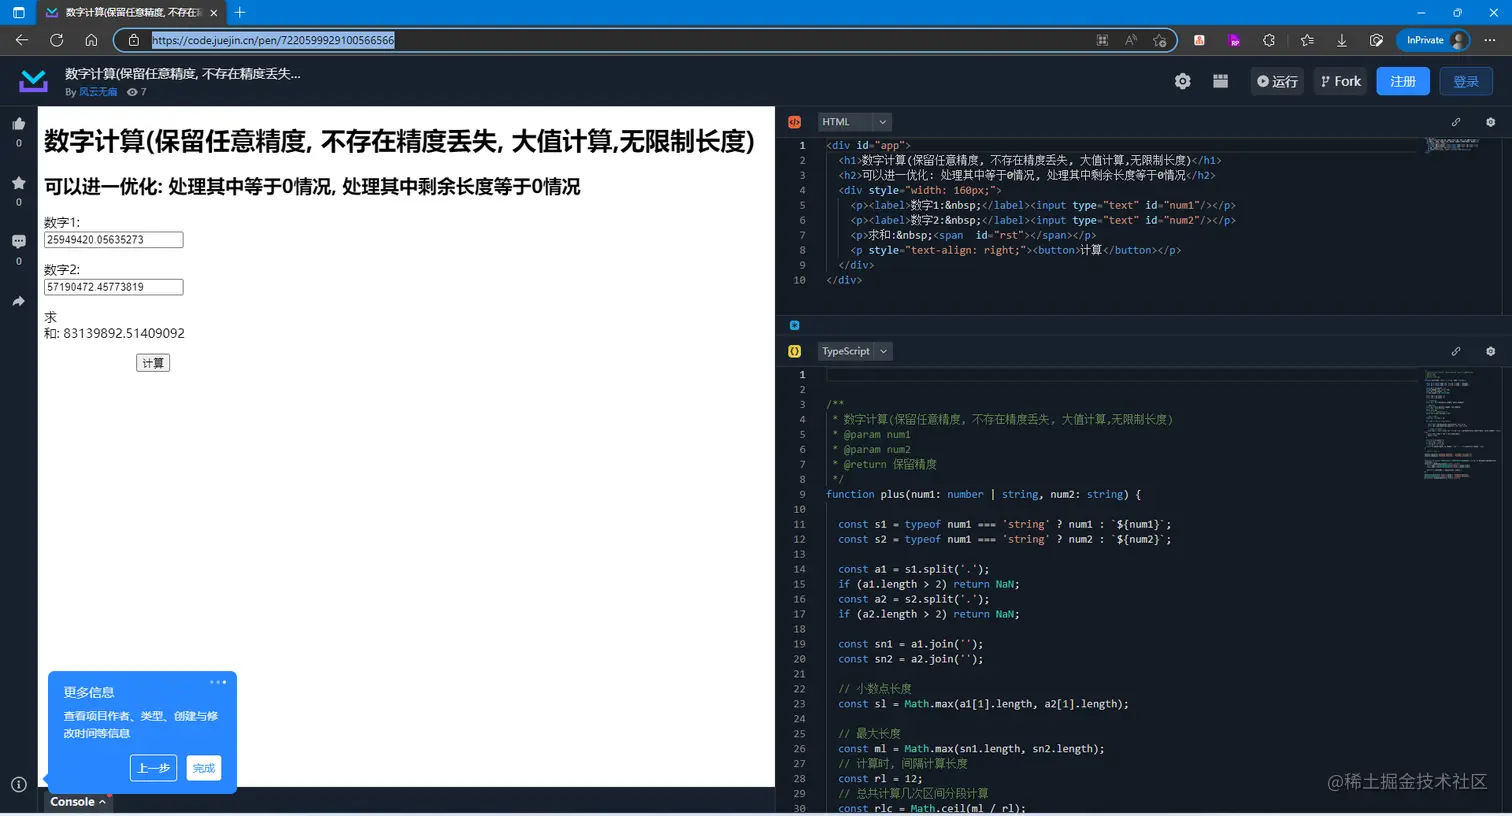Open browser more options menu
Image resolution: width=1512 pixels, height=816 pixels.
click(x=1490, y=40)
